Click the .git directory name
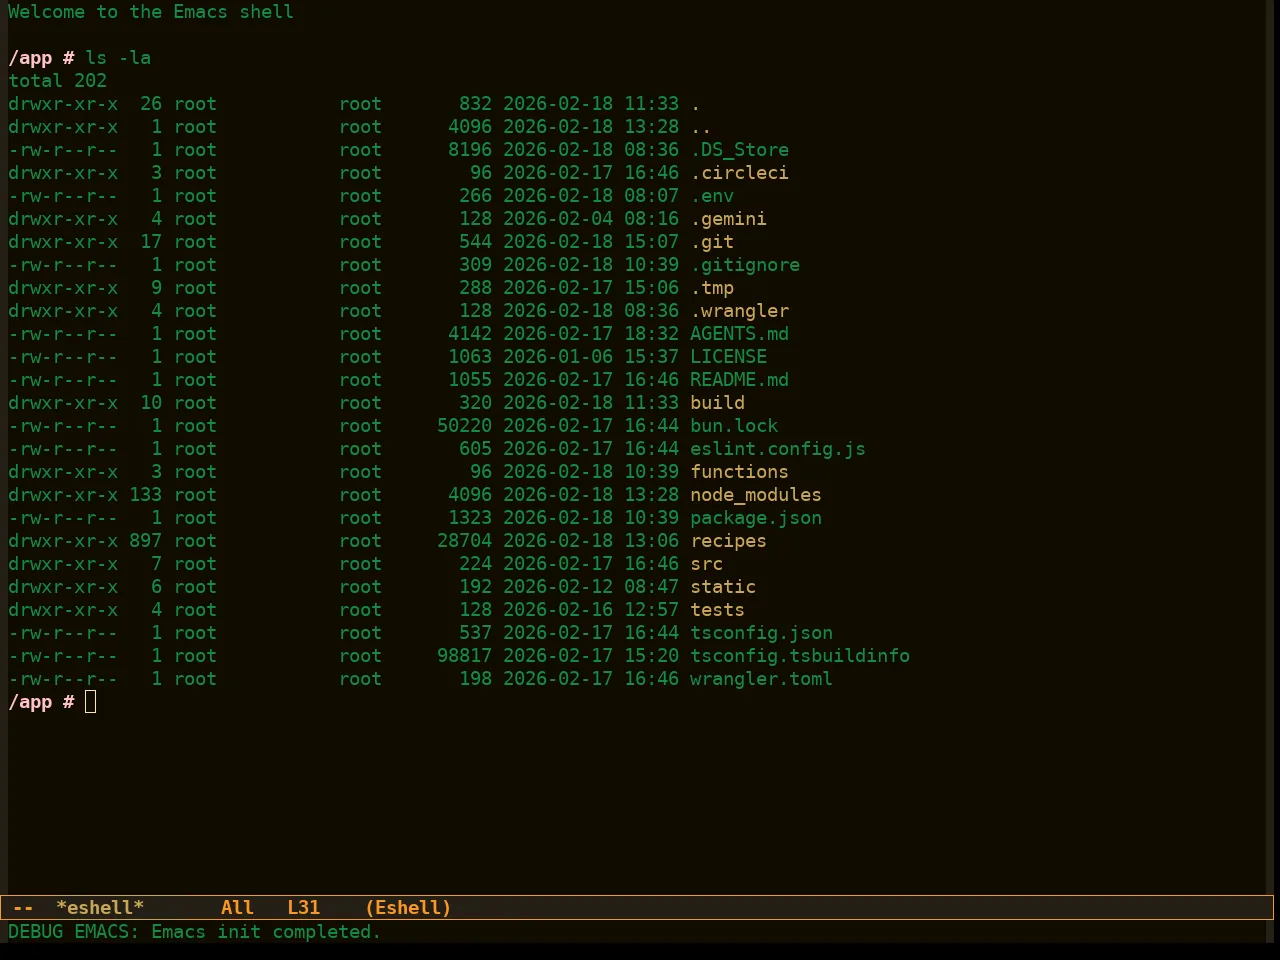Viewport: 1280px width, 960px height. pos(712,242)
